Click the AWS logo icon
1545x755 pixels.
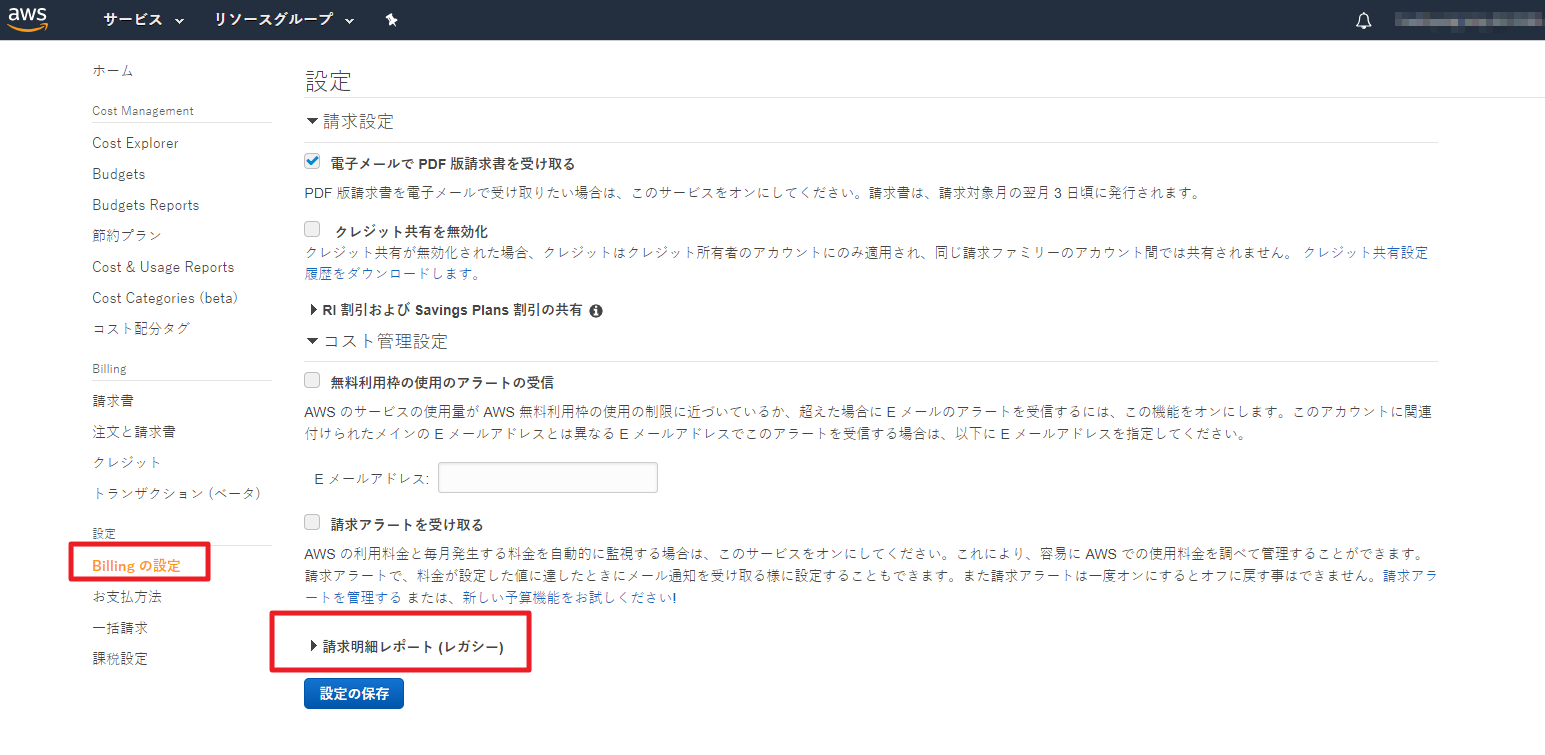(x=28, y=20)
